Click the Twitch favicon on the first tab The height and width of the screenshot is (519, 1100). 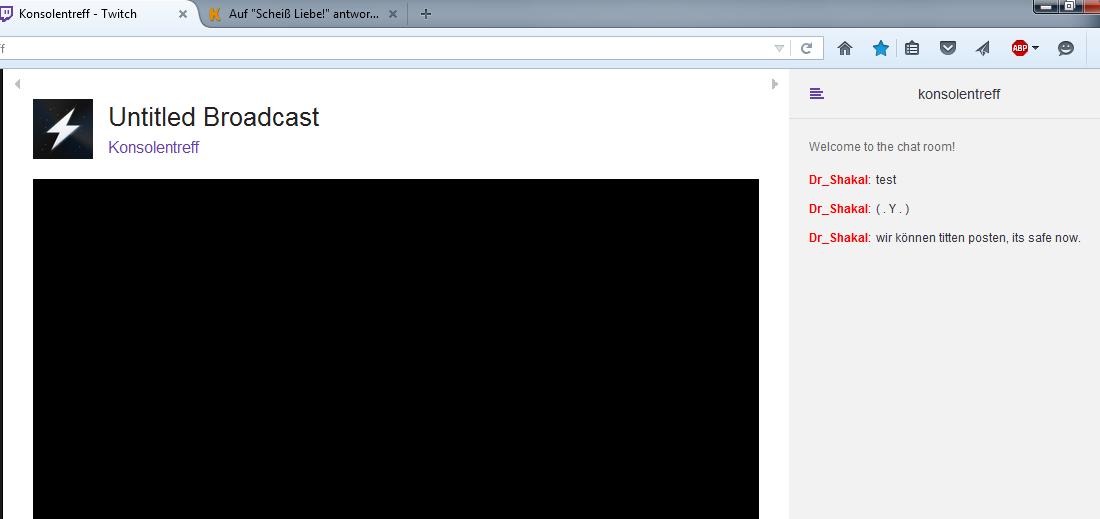pos(6,14)
